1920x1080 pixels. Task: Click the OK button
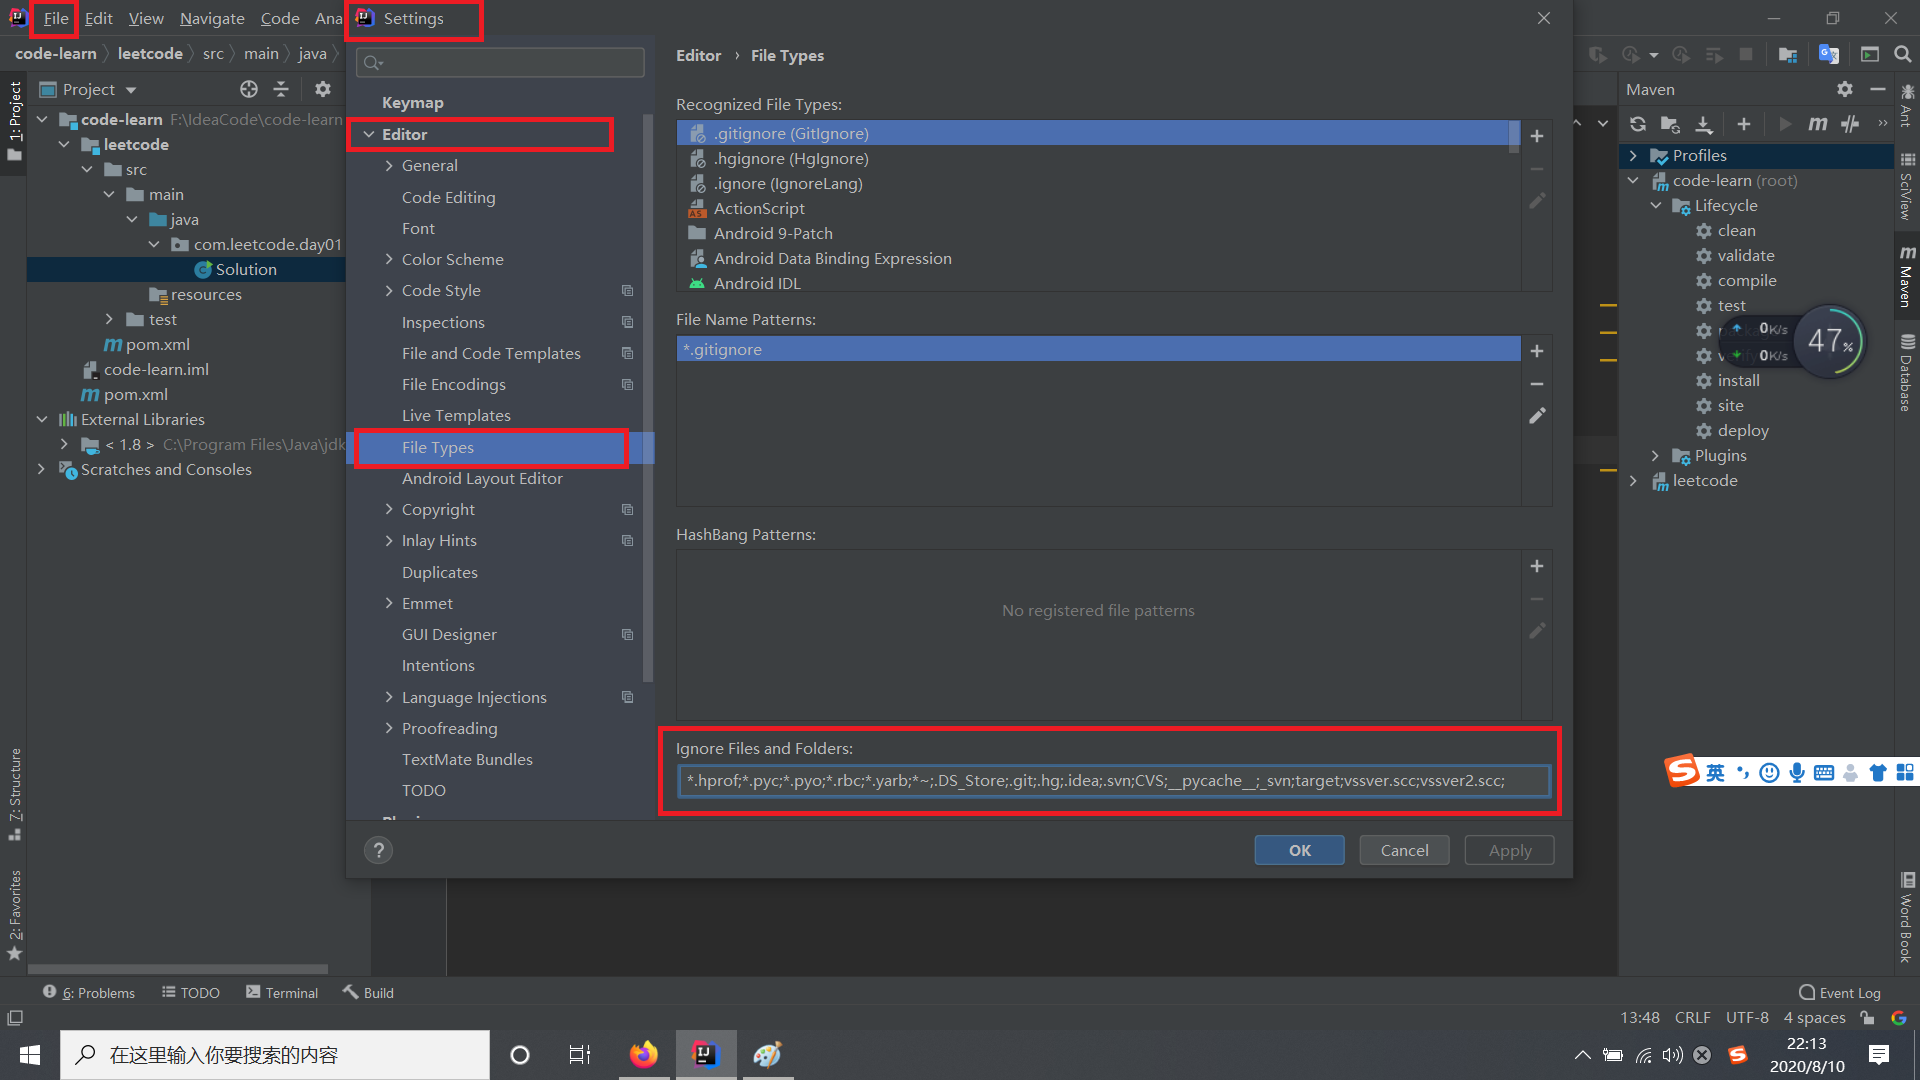1299,850
